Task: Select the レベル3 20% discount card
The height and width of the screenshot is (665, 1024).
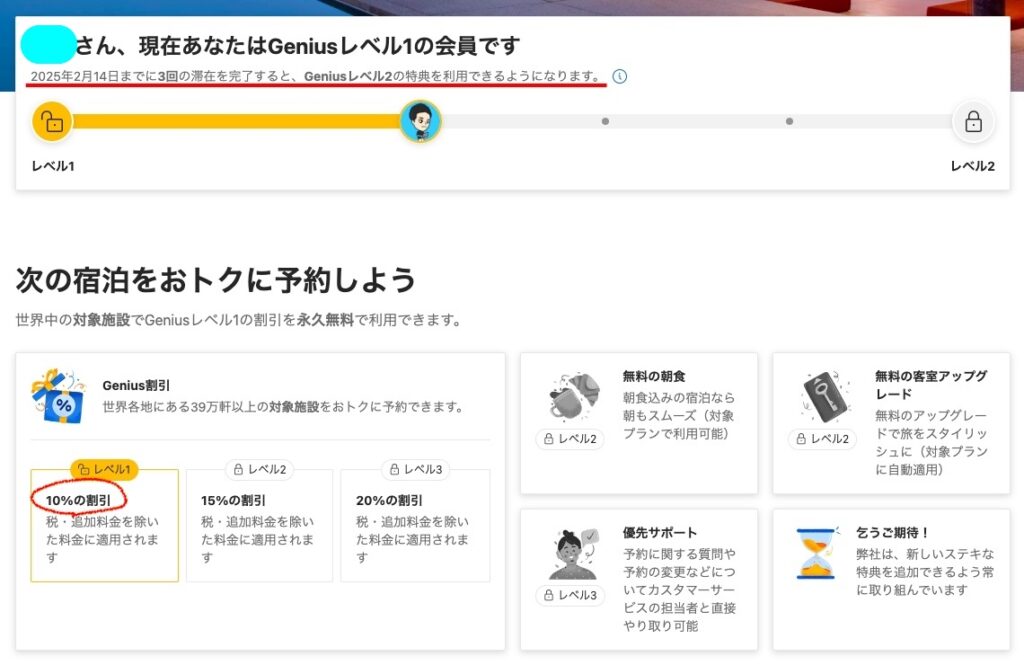Action: 414,525
